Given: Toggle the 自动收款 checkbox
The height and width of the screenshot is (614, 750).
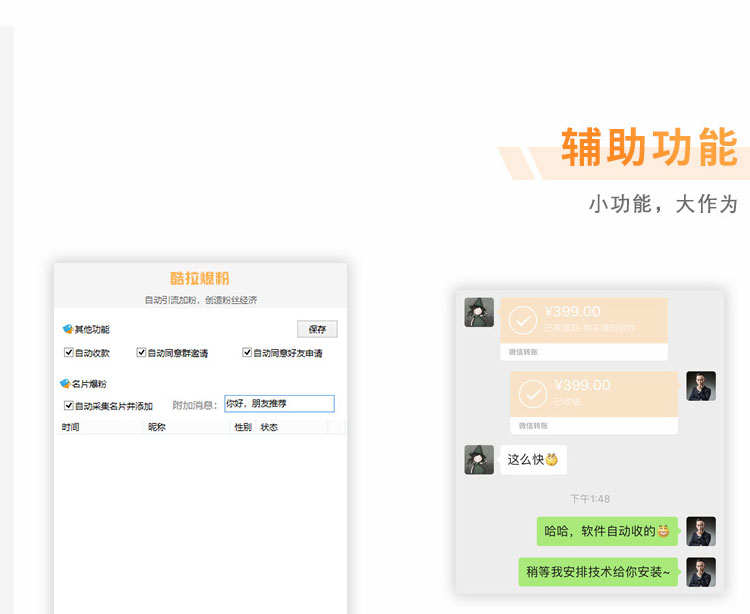Looking at the screenshot, I should (x=68, y=352).
